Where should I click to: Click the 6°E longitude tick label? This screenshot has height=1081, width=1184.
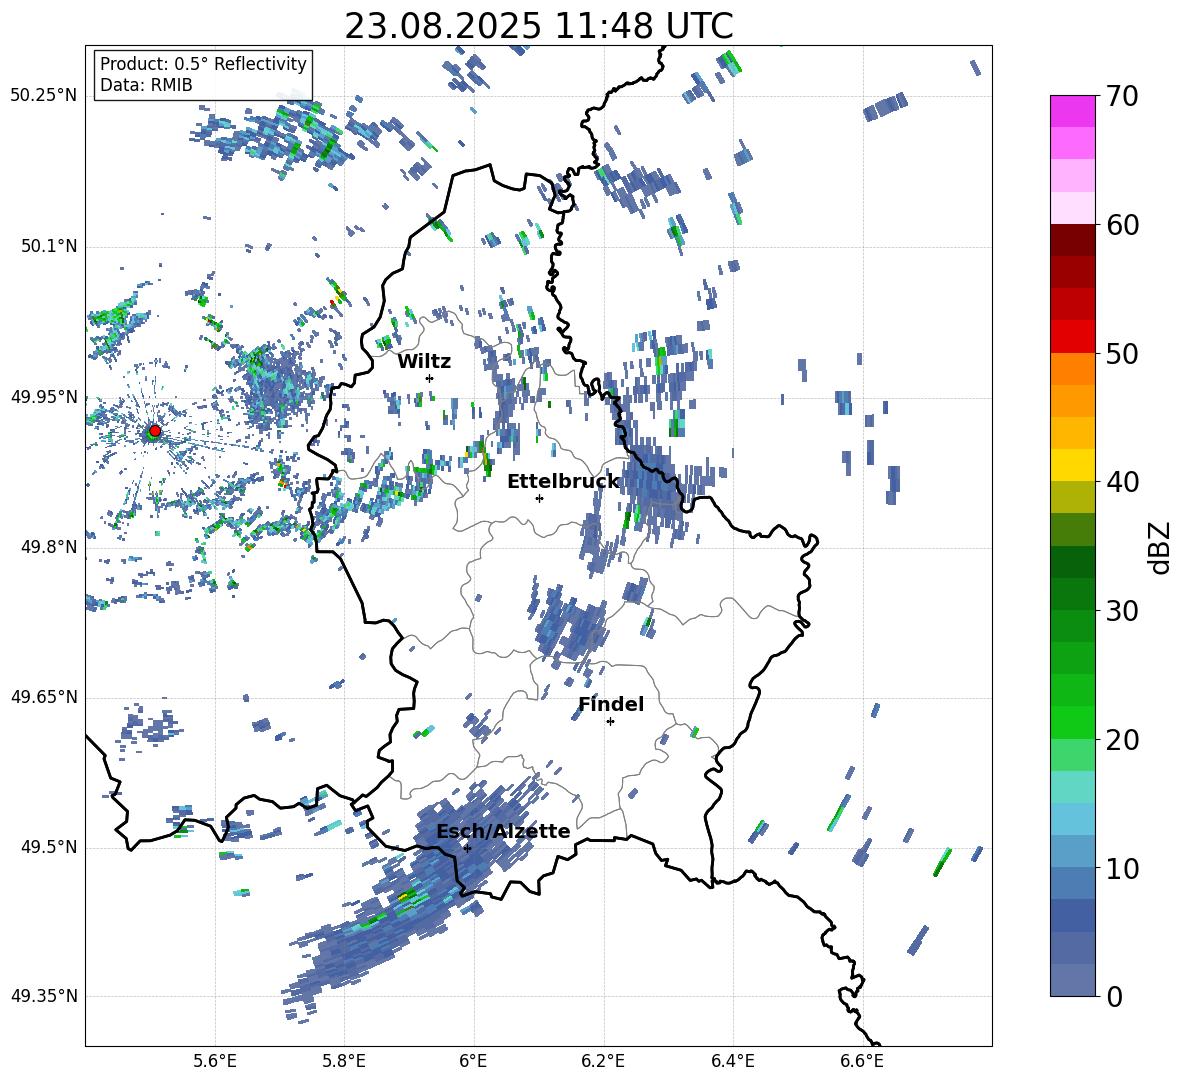[x=473, y=1061]
